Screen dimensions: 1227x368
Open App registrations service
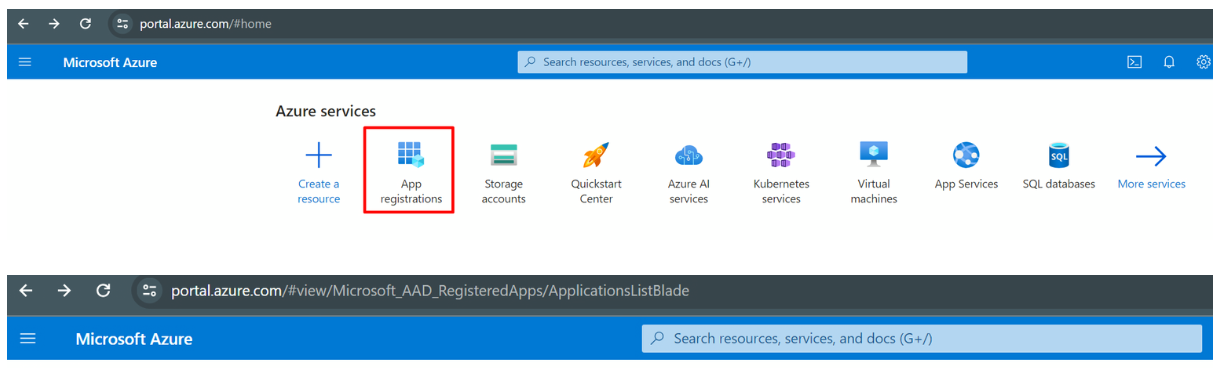click(x=410, y=169)
